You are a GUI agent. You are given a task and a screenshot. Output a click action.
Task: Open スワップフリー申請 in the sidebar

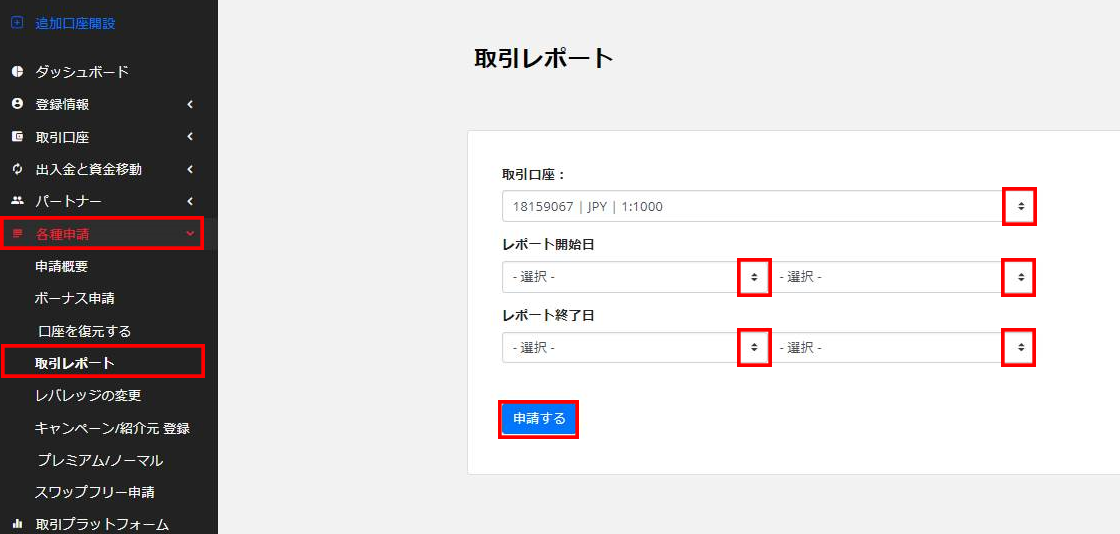click(94, 493)
